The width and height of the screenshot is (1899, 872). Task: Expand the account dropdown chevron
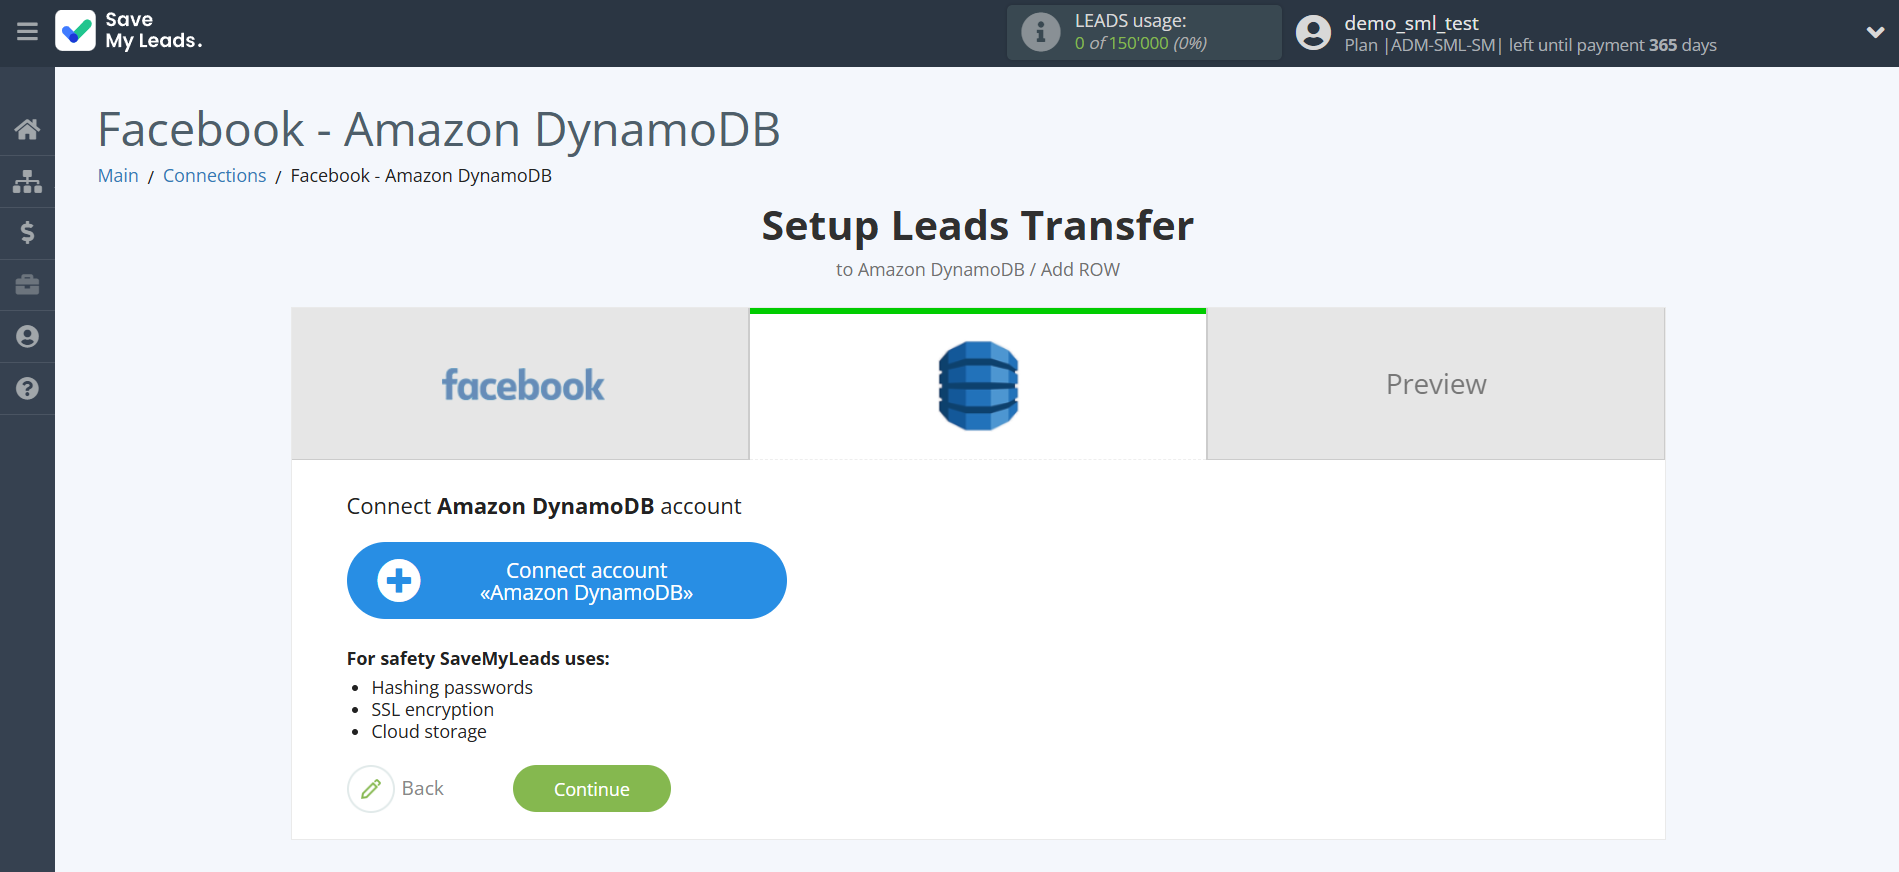[1875, 32]
